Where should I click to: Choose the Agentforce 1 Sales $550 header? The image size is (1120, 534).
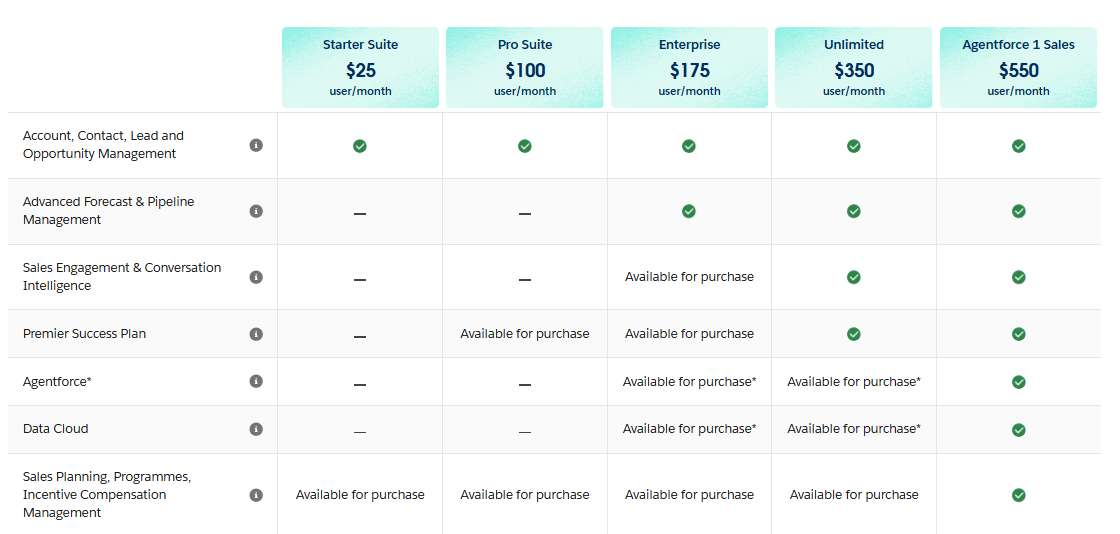tap(1018, 67)
